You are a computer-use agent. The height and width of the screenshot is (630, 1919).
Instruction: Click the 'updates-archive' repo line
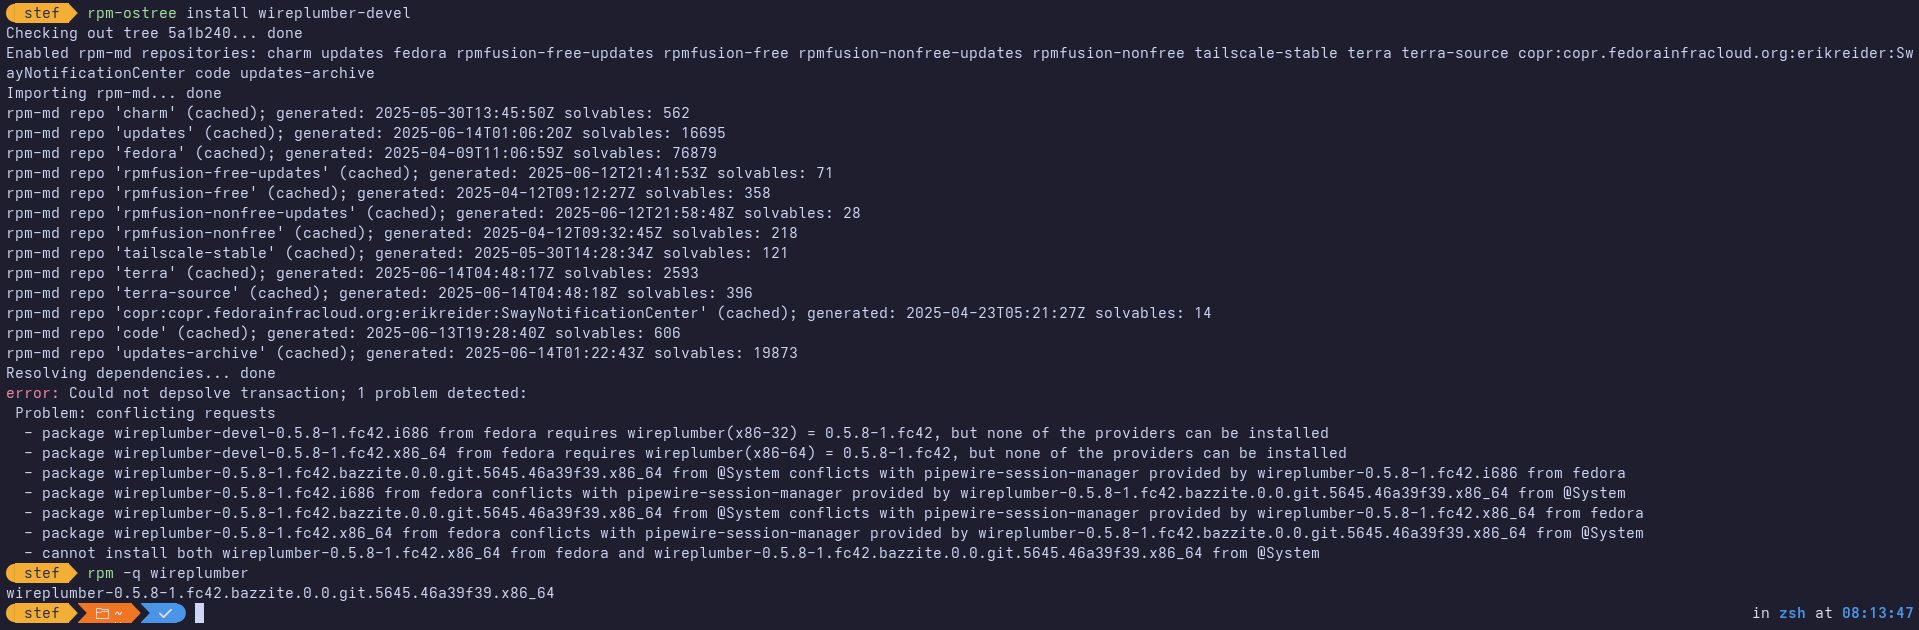[402, 353]
